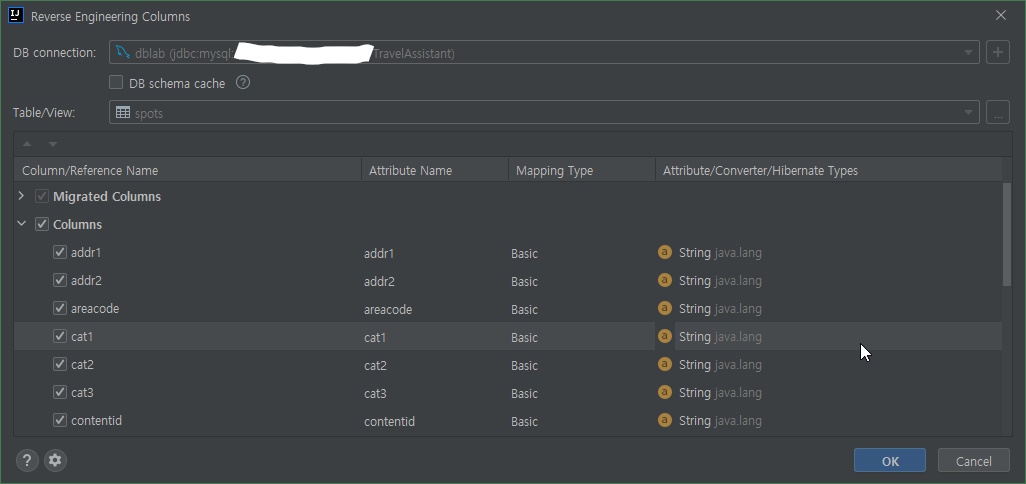Viewport: 1026px width, 484px height.
Task: Open the settings gear icon
Action: (55, 461)
